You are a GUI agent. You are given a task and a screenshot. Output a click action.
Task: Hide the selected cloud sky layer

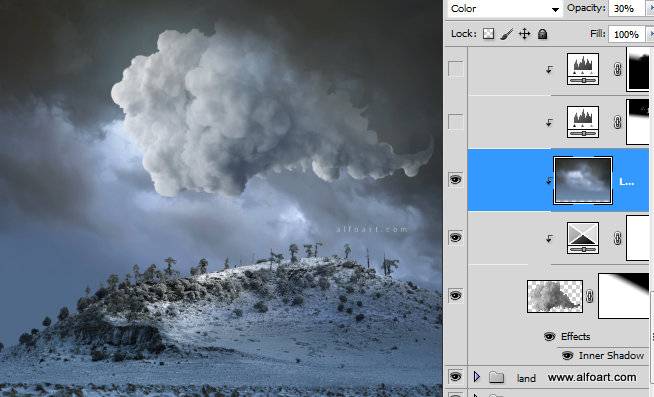455,180
